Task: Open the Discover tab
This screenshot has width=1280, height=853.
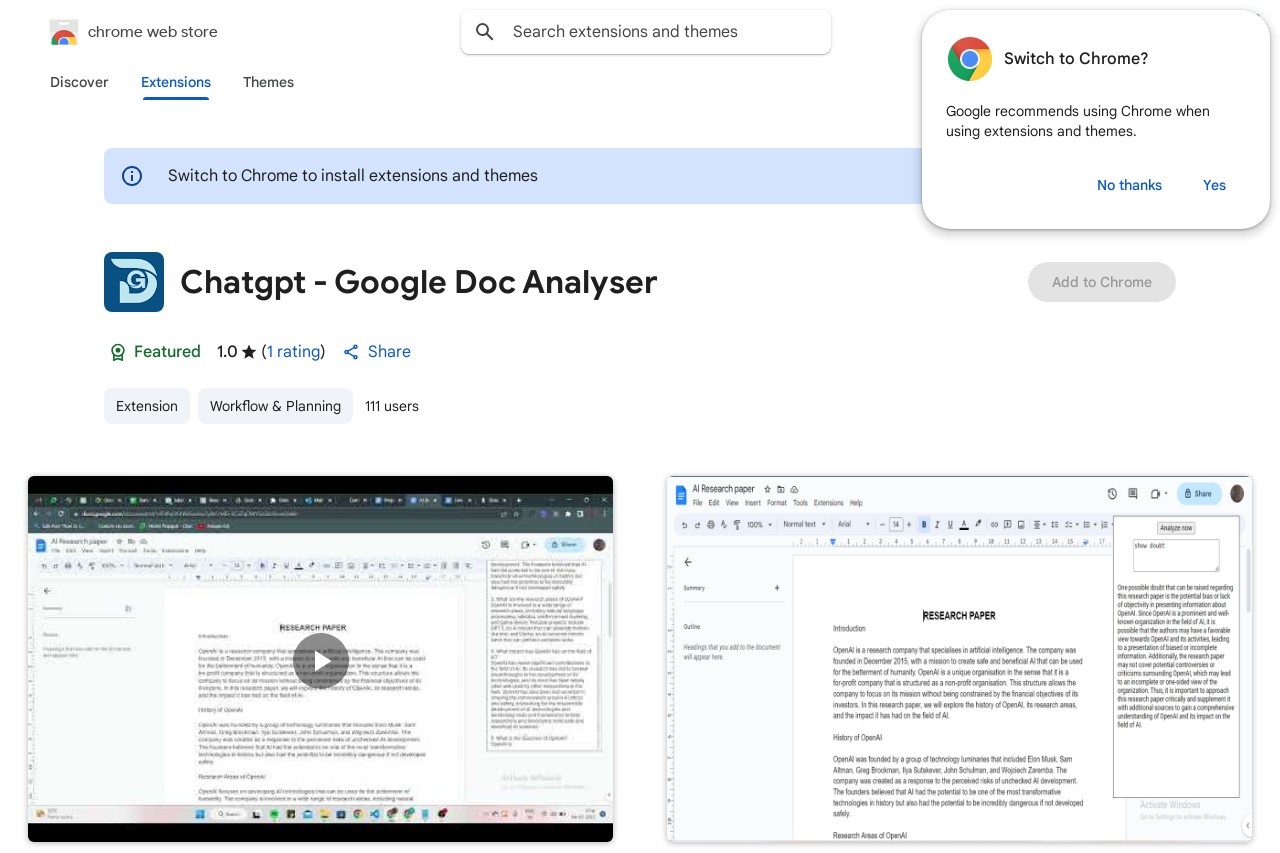Action: [x=79, y=82]
